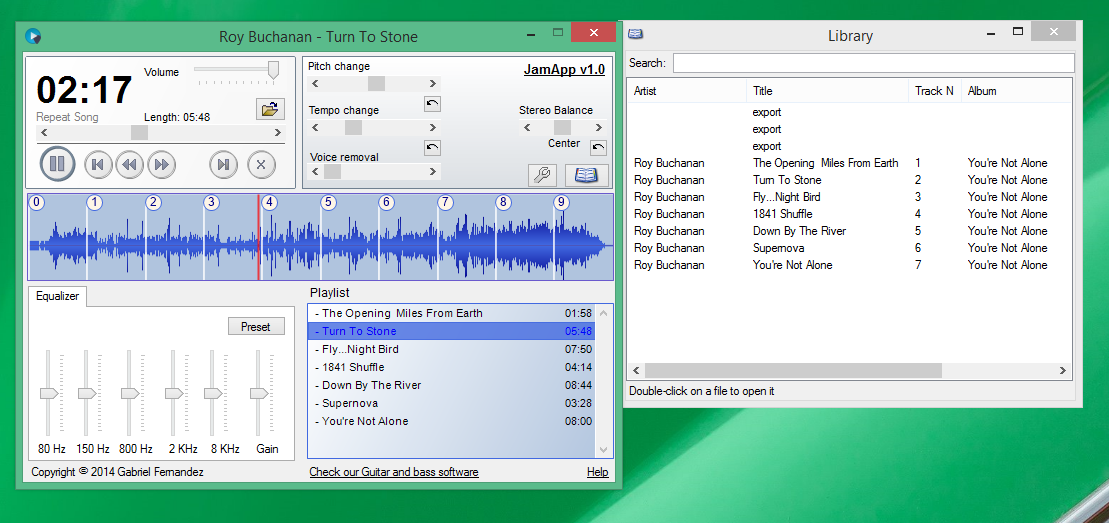Open a file with the folder icon
This screenshot has height=523, width=1109.
click(270, 109)
